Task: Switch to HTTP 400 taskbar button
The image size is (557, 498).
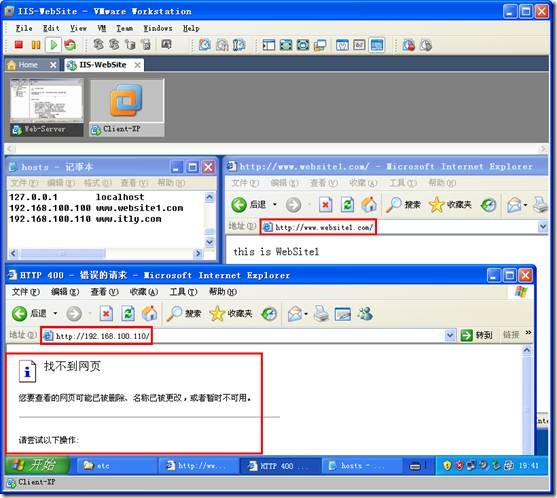Action: click(280, 466)
